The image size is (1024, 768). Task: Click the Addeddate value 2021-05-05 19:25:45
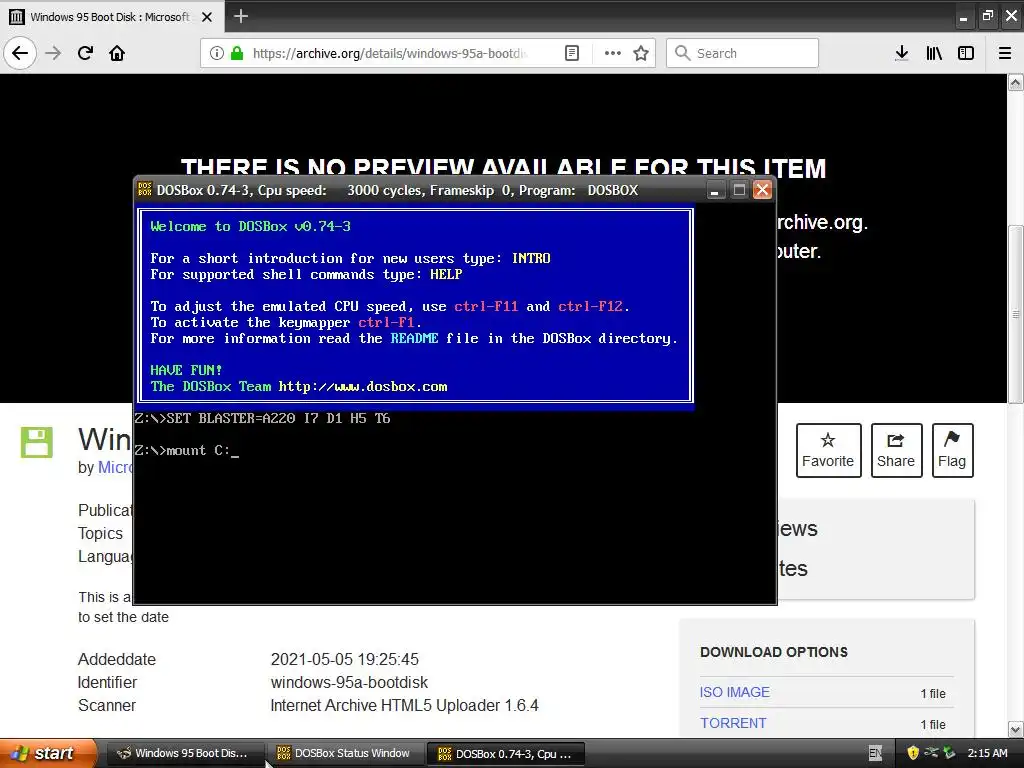(x=345, y=660)
